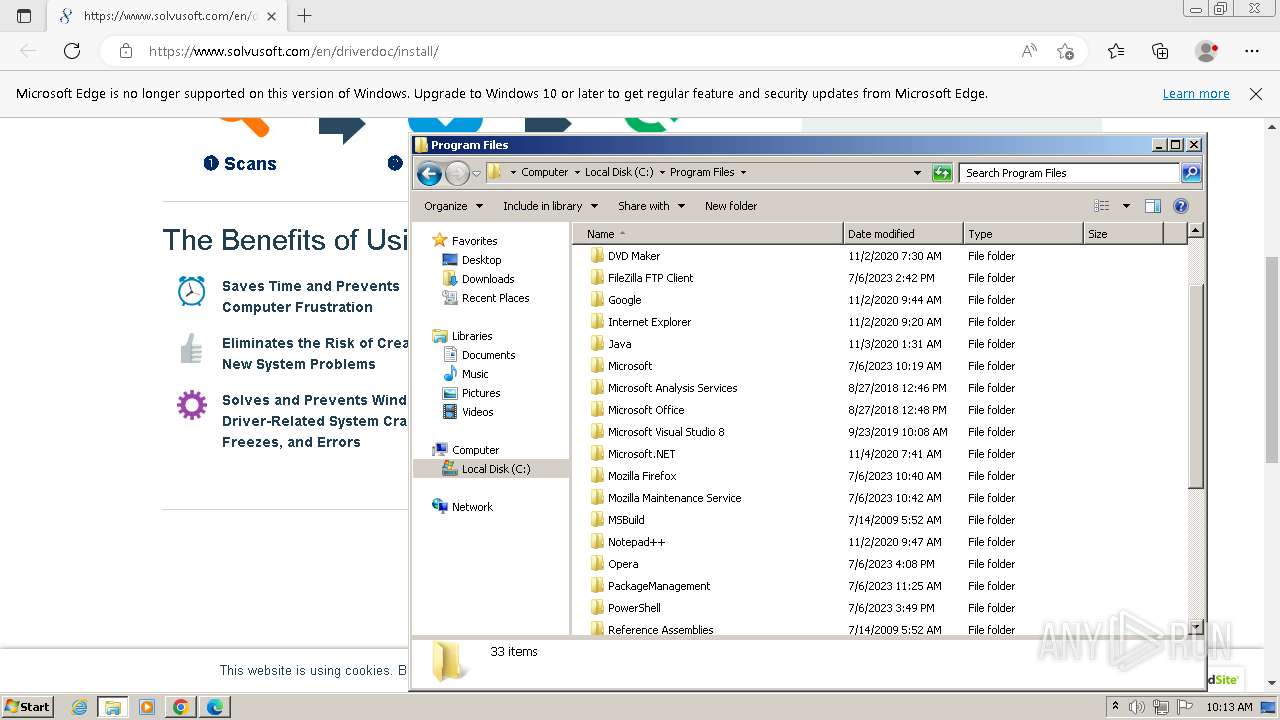
Task: Open Edge tab actions icon
Action: coord(24,16)
